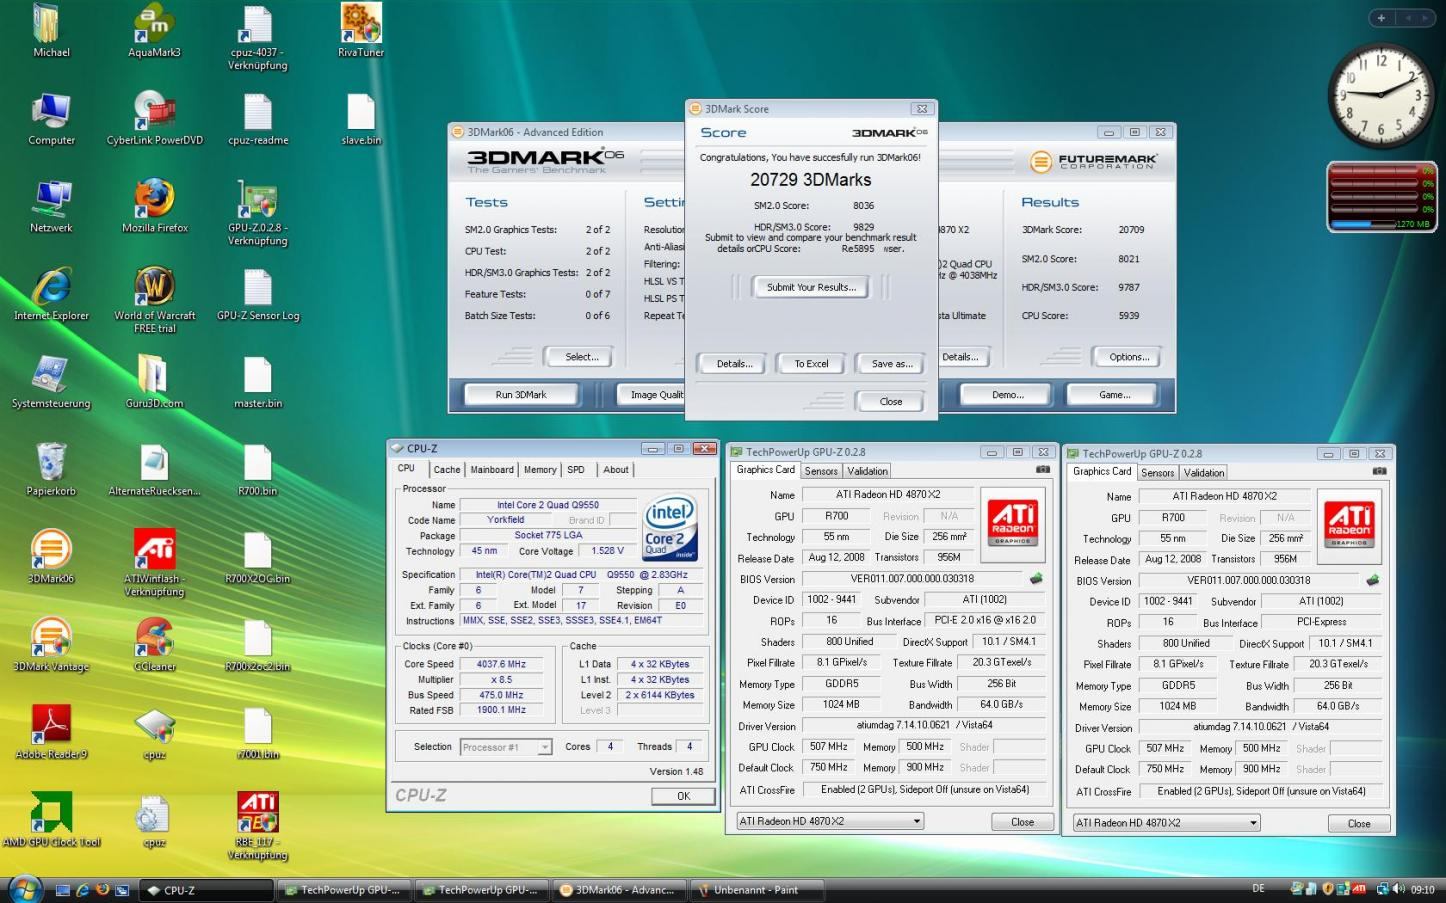The height and width of the screenshot is (903, 1446).
Task: Click the ATI tray icon in system tray
Action: [x=1358, y=889]
